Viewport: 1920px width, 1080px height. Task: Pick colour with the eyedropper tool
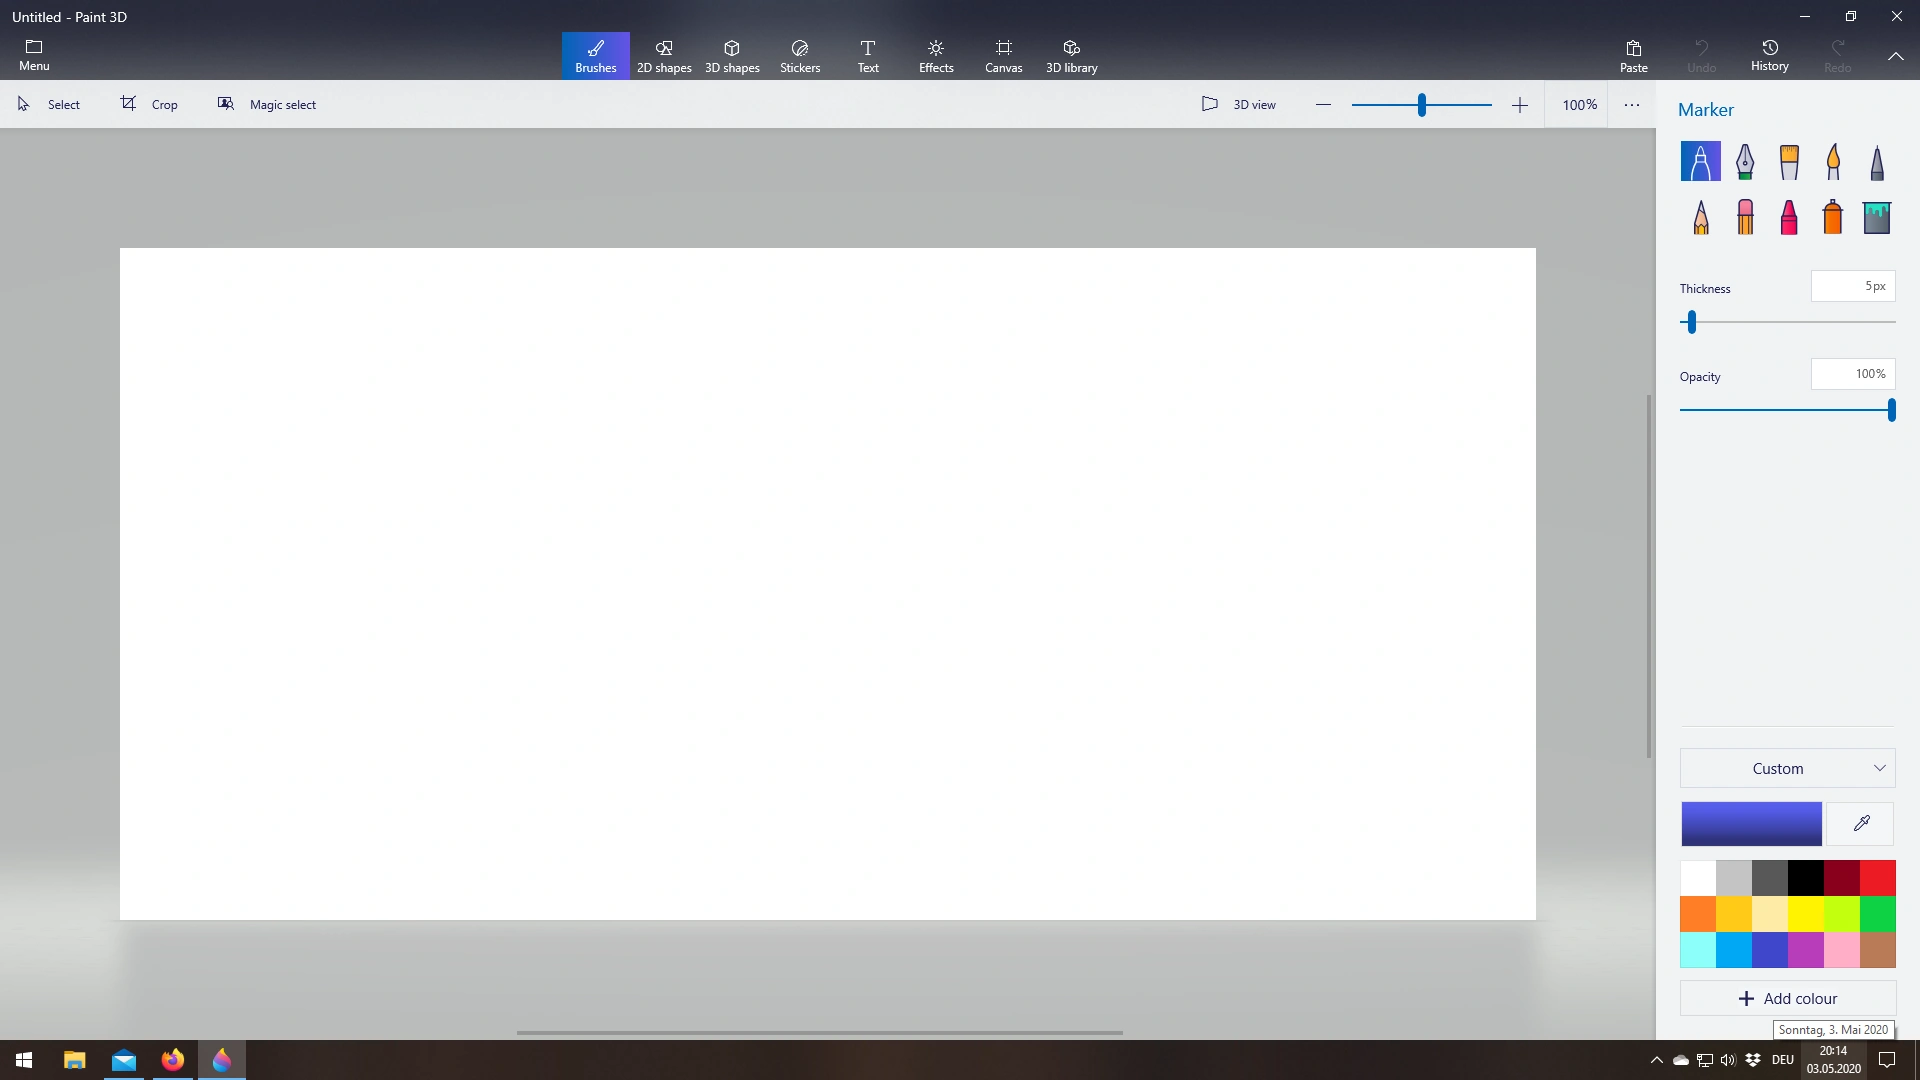coord(1861,824)
